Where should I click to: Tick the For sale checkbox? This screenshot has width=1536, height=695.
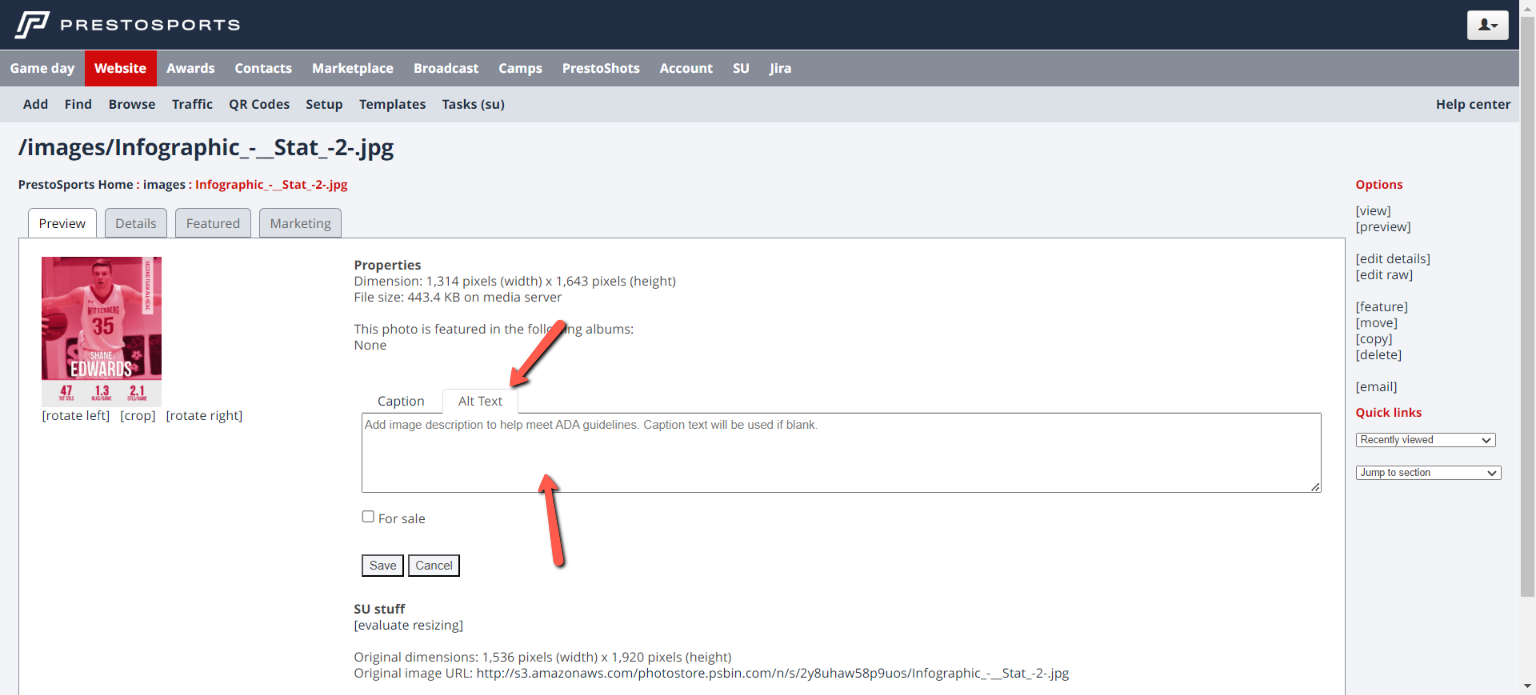point(368,517)
